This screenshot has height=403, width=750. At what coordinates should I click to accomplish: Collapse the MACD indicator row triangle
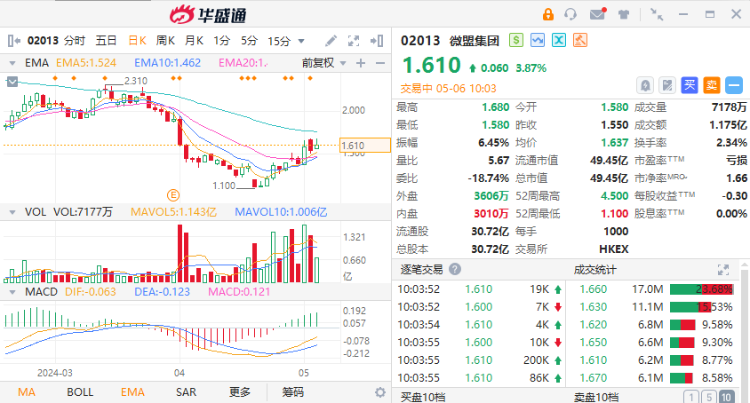(x=12, y=292)
